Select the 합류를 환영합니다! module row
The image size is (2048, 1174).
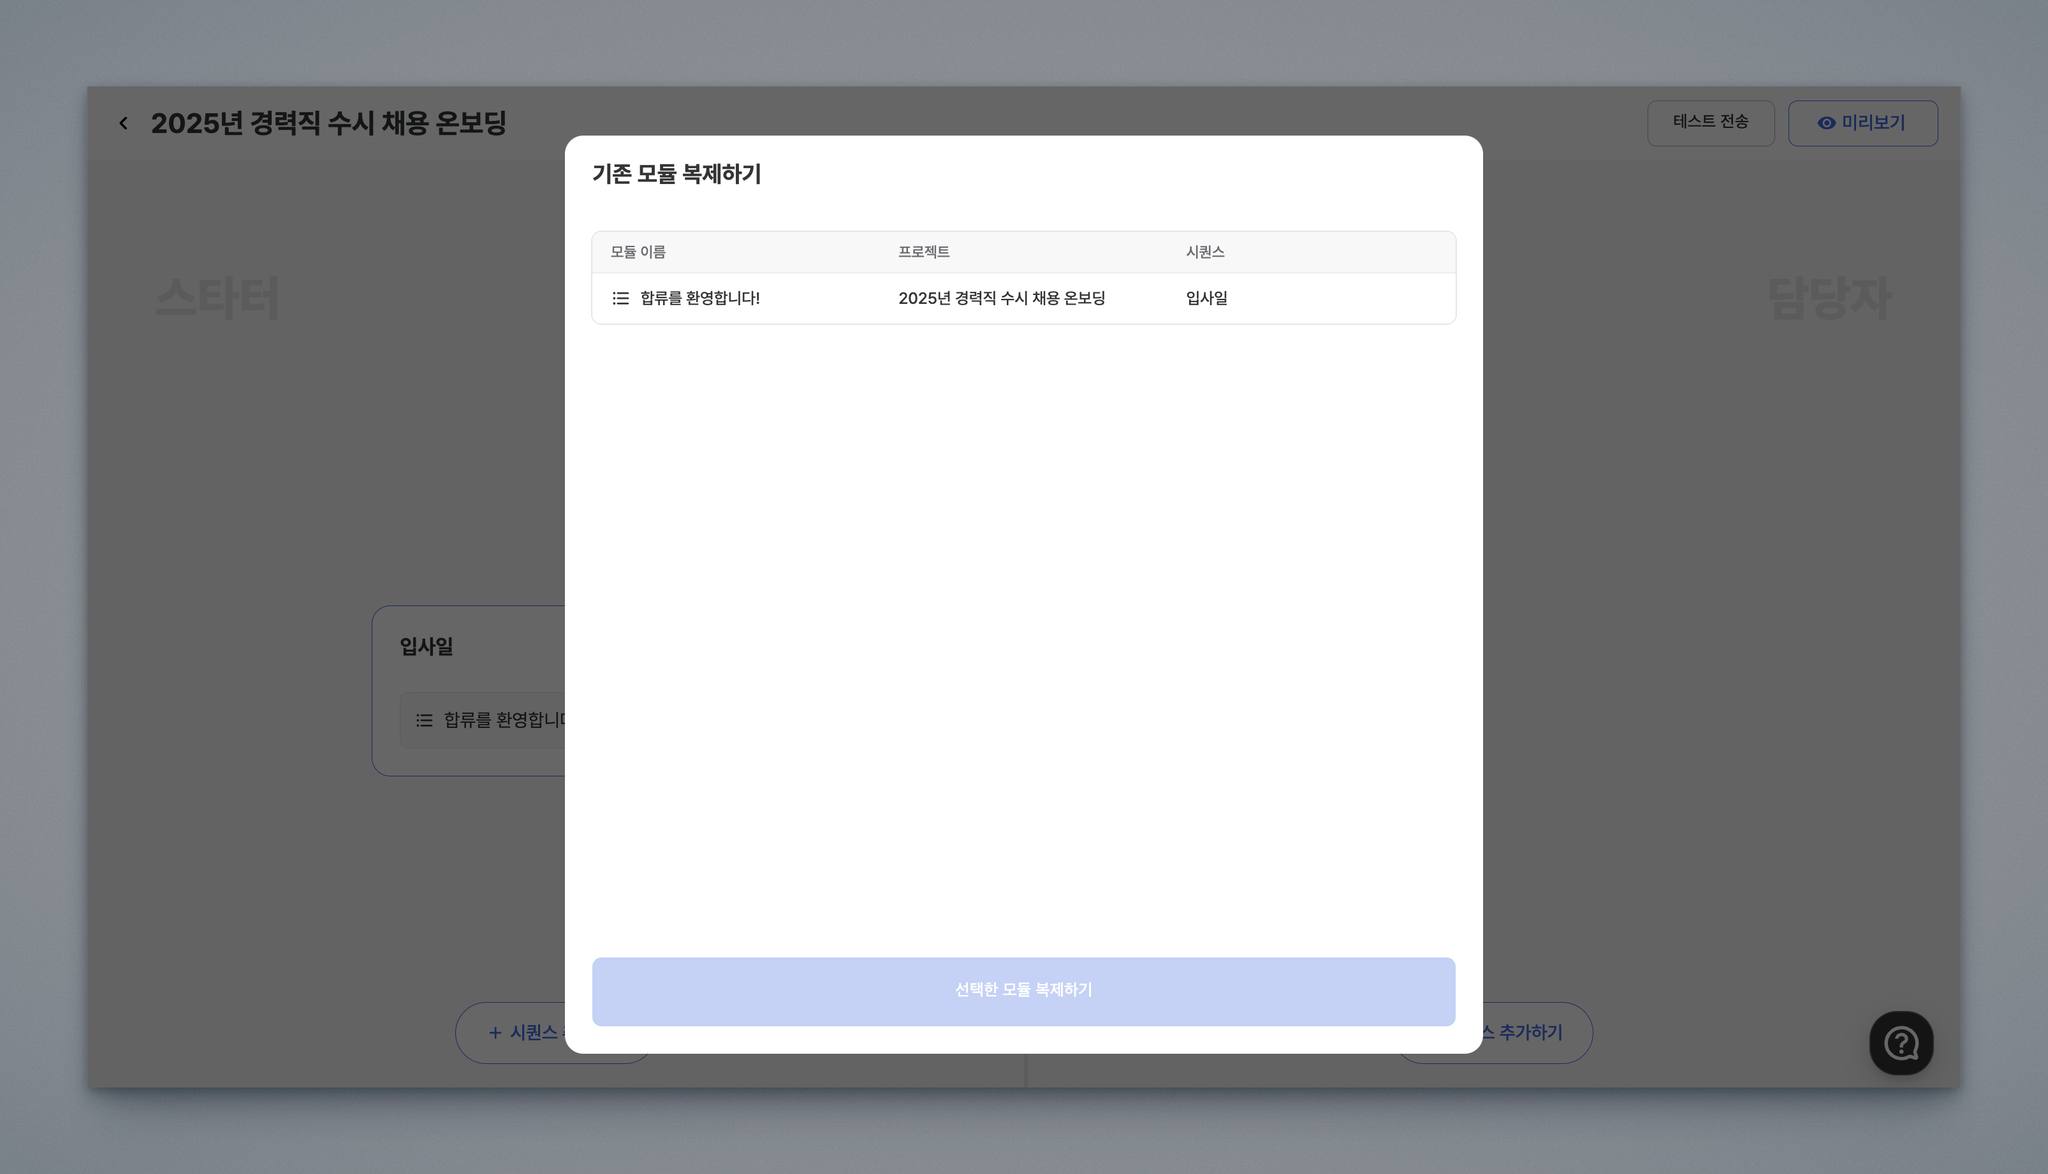click(x=700, y=298)
